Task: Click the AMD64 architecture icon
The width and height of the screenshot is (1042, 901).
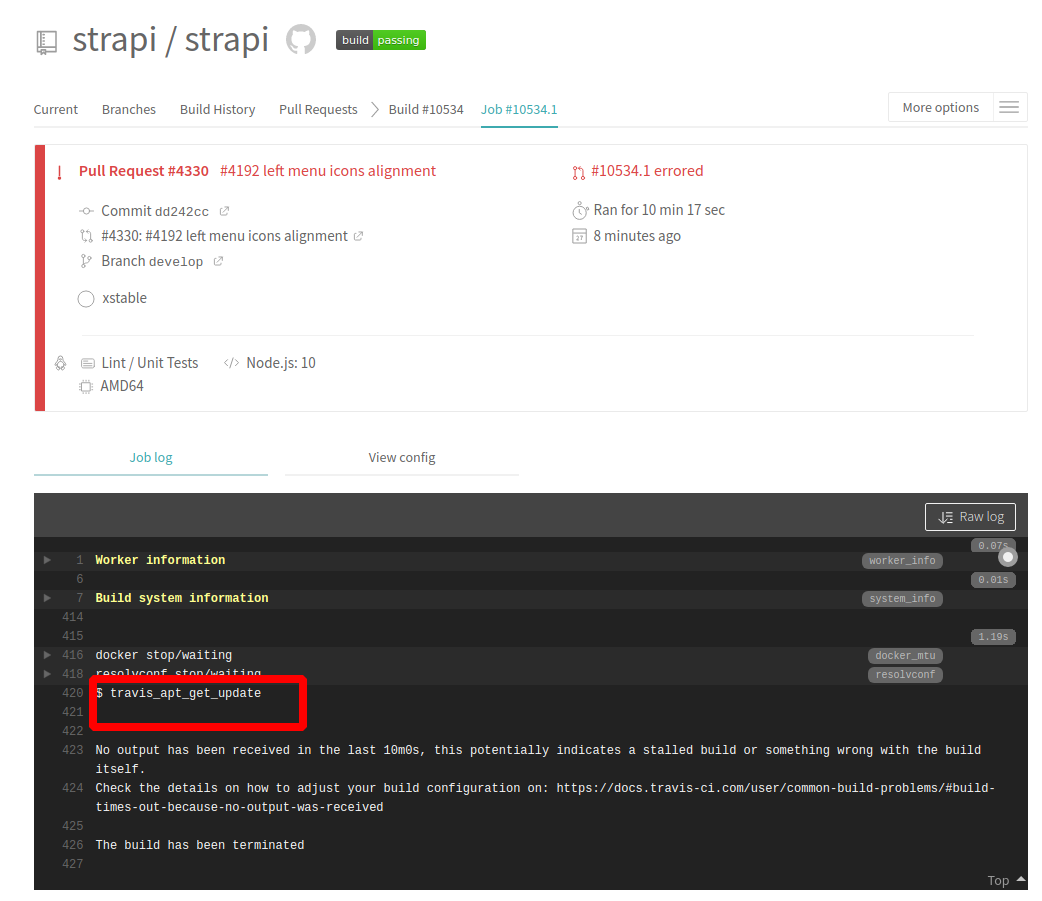Action: click(86, 386)
